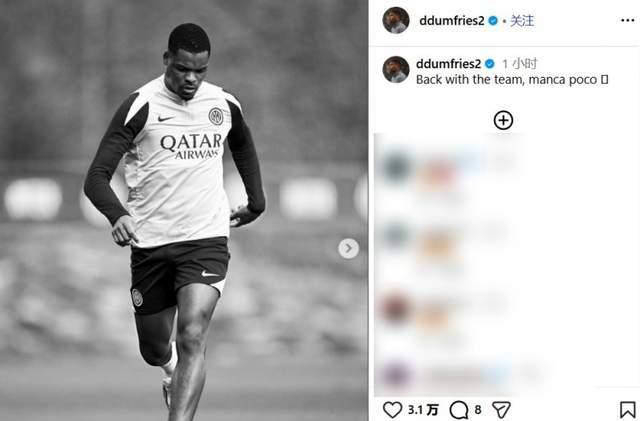This screenshot has height=421, width=640.
Task: Open the three-dot more options menu
Action: (627, 20)
